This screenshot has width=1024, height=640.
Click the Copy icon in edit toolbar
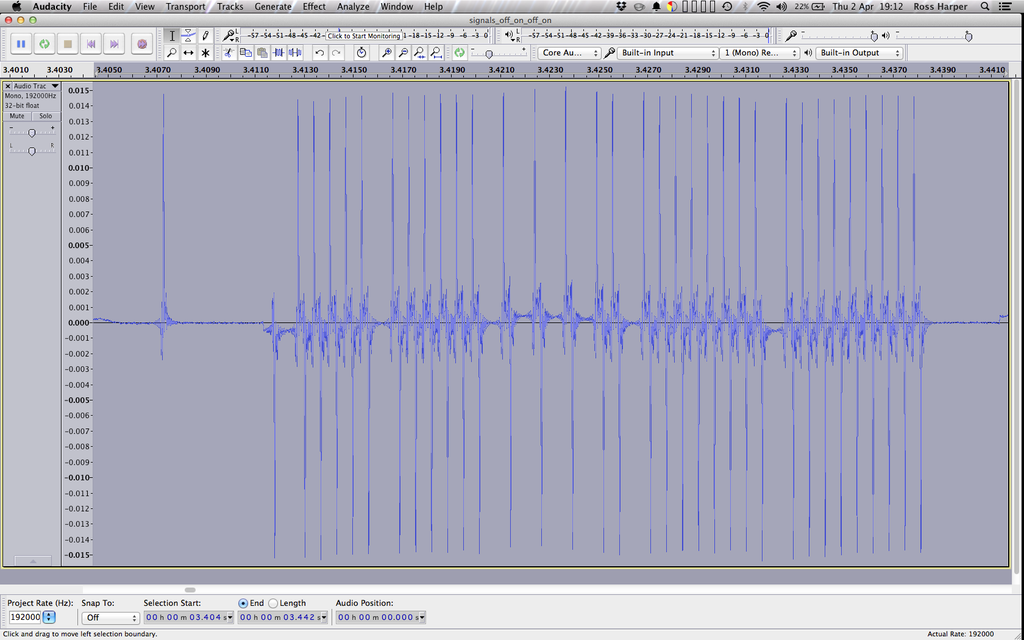(246, 53)
